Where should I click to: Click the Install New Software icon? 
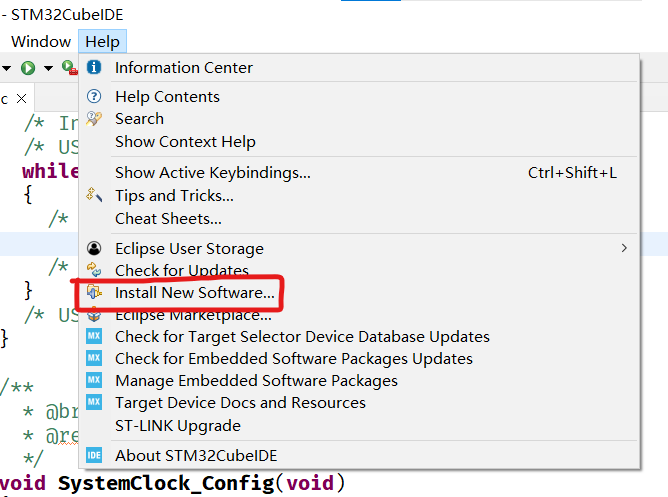94,293
